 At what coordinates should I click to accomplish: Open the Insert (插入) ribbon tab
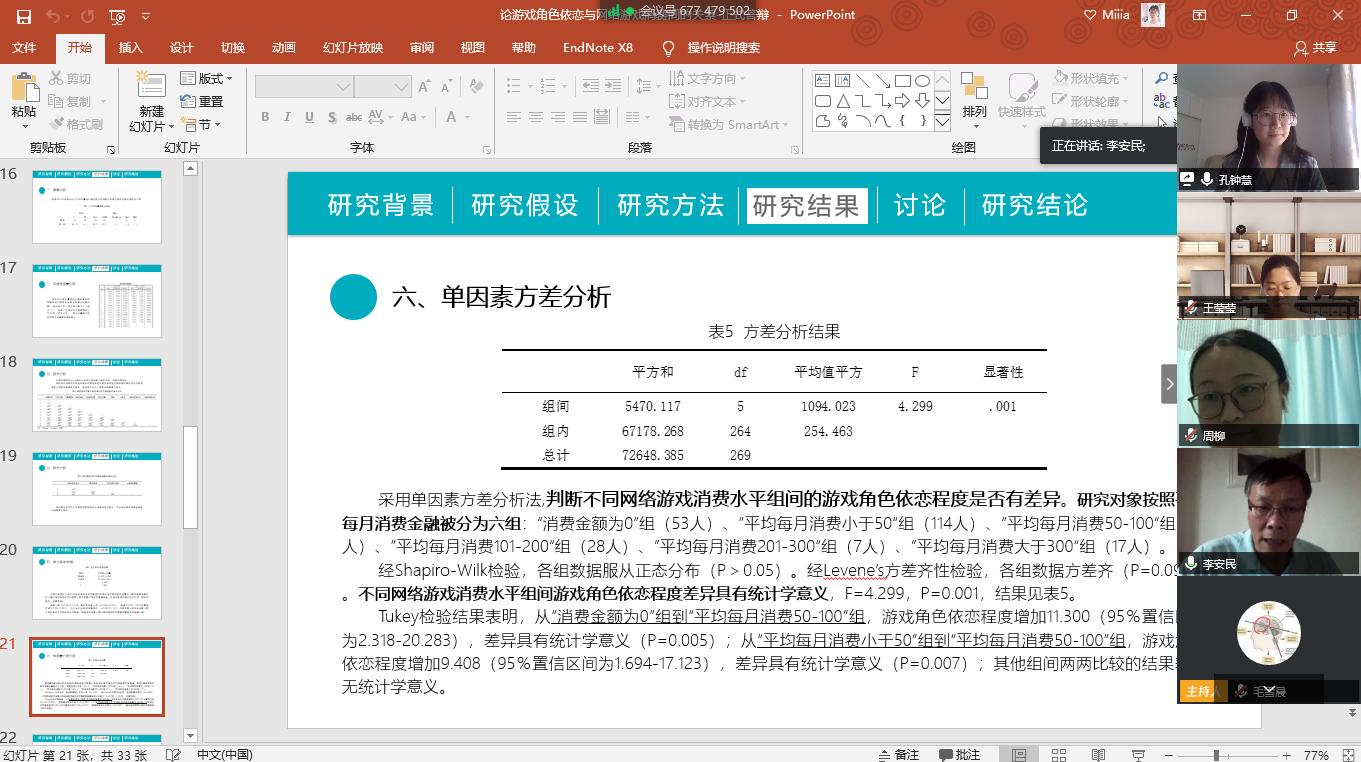(130, 48)
